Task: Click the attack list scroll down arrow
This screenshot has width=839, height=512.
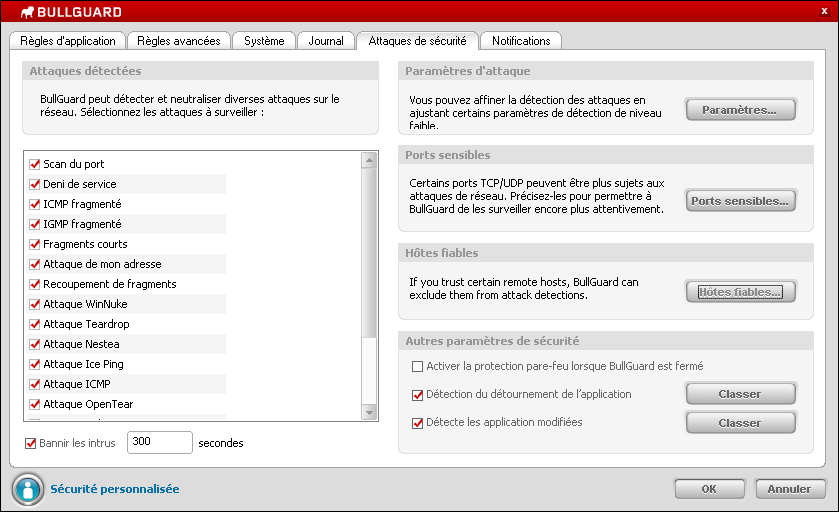Action: [369, 412]
